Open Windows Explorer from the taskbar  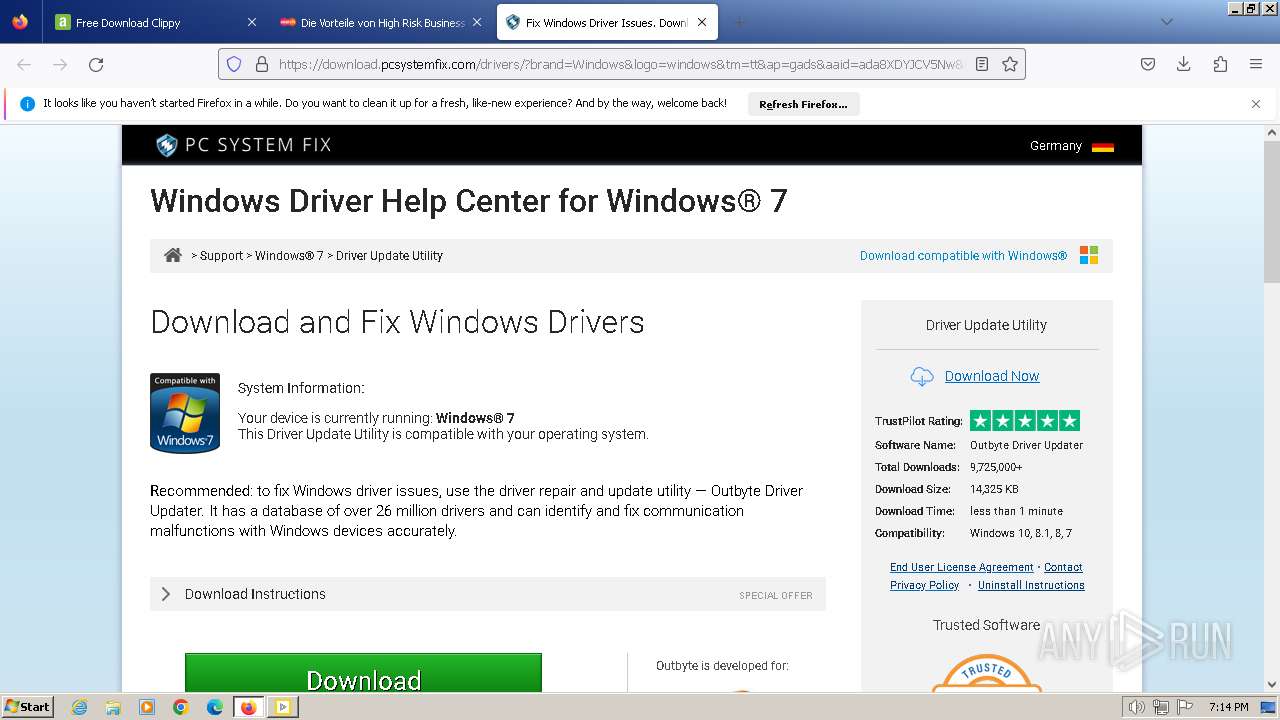pos(113,707)
